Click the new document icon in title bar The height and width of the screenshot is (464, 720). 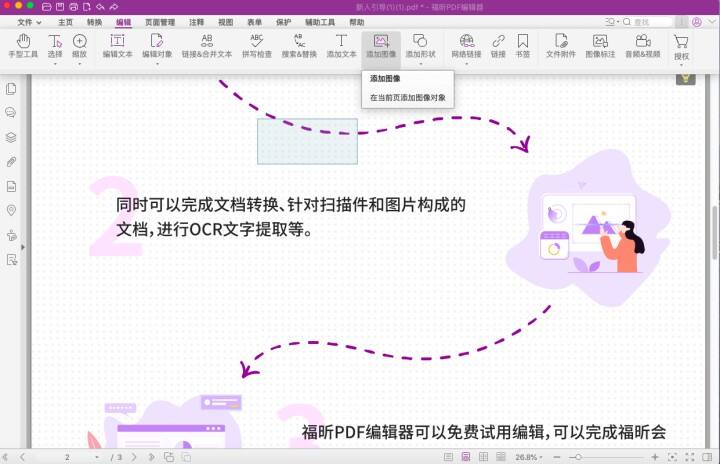(87, 6)
